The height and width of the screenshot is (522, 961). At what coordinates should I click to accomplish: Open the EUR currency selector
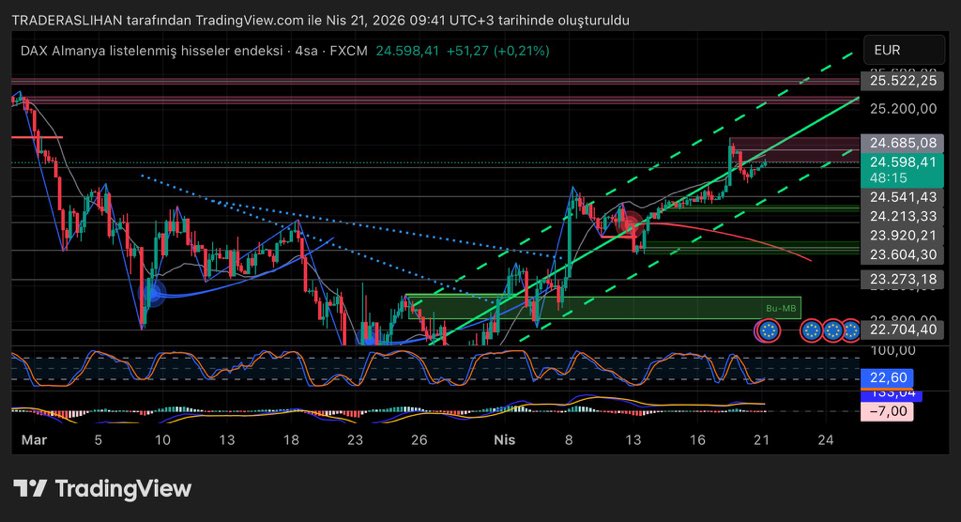tap(904, 50)
